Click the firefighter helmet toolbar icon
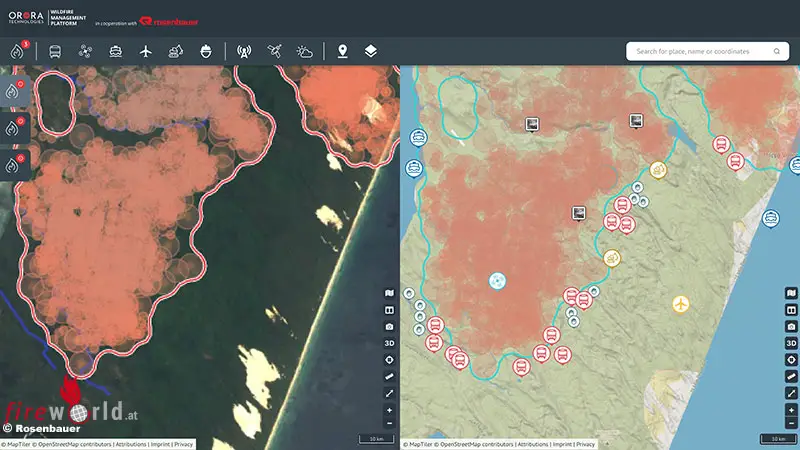Image resolution: width=800 pixels, height=450 pixels. (x=206, y=51)
